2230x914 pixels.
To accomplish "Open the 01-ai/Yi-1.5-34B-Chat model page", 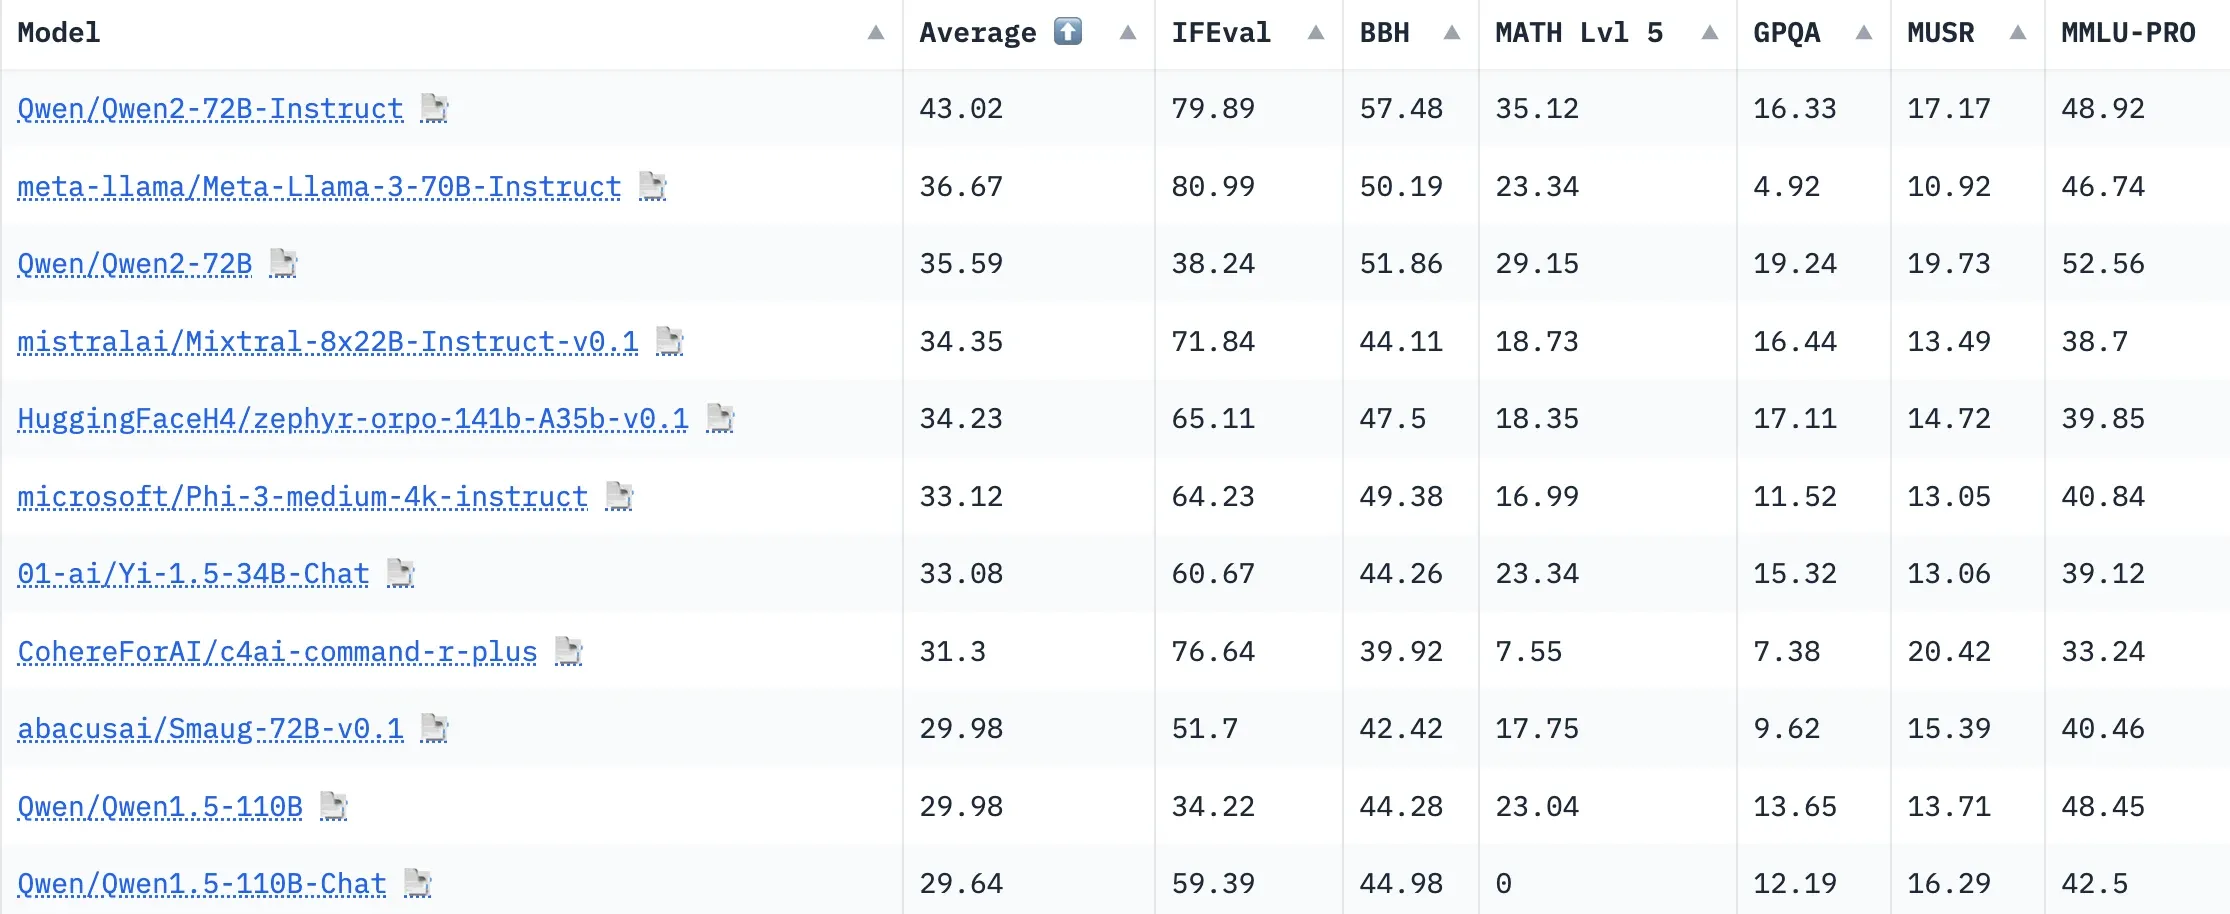I will coord(192,573).
